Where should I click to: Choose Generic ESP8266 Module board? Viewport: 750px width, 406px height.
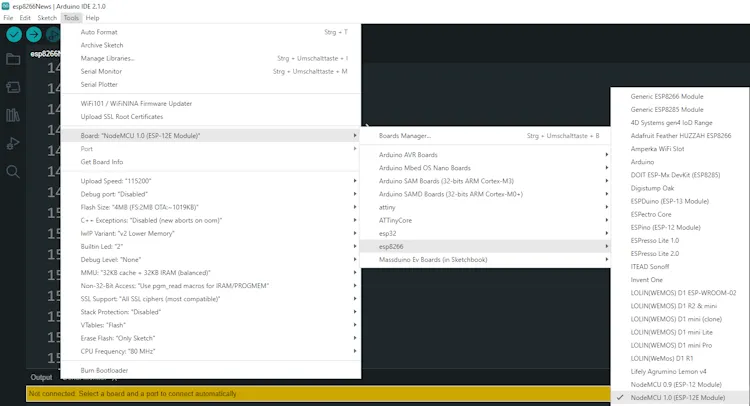(667, 96)
